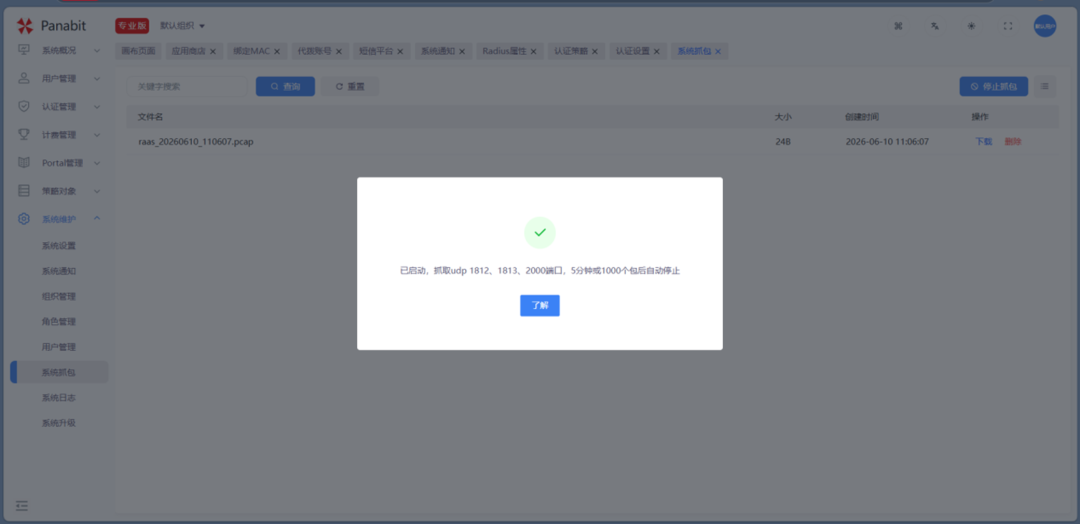Click the 了解 button in the dialog
Image resolution: width=1080 pixels, height=524 pixels.
(539, 306)
